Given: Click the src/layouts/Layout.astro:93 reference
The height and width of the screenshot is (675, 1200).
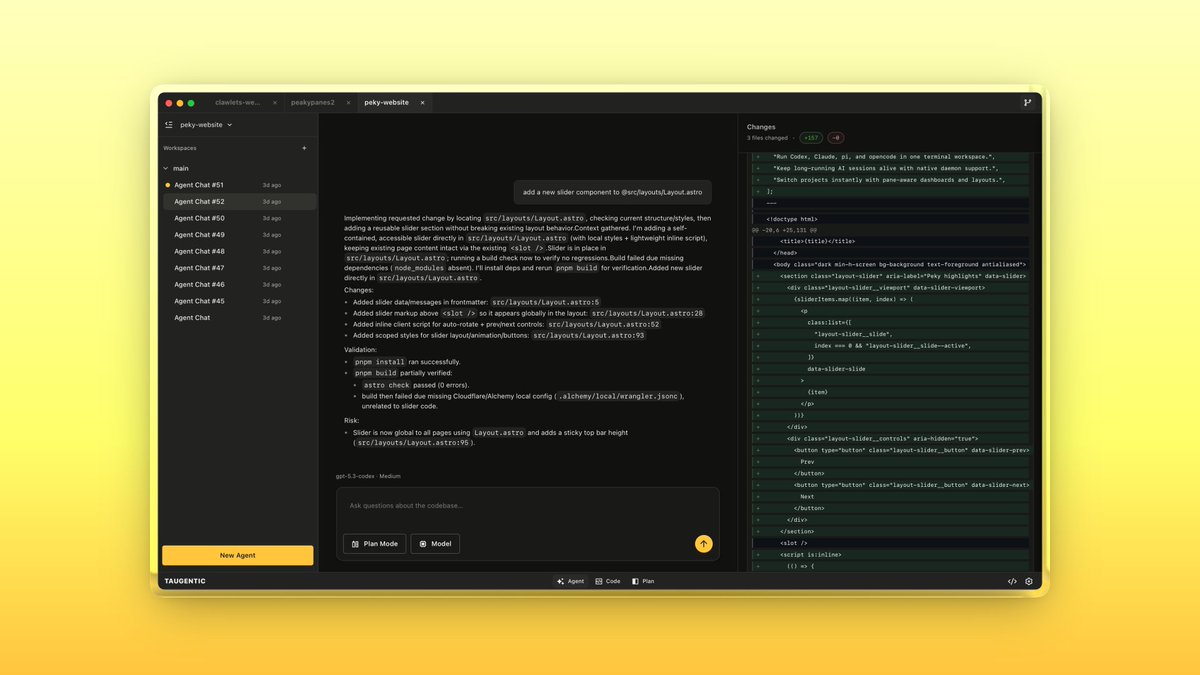Looking at the screenshot, I should point(589,336).
